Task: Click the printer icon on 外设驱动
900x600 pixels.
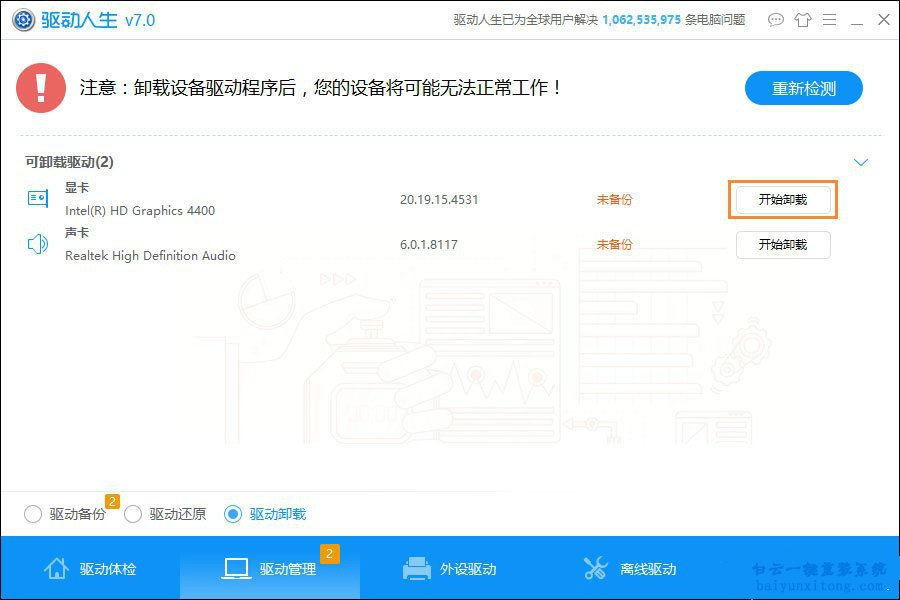Action: tap(415, 568)
